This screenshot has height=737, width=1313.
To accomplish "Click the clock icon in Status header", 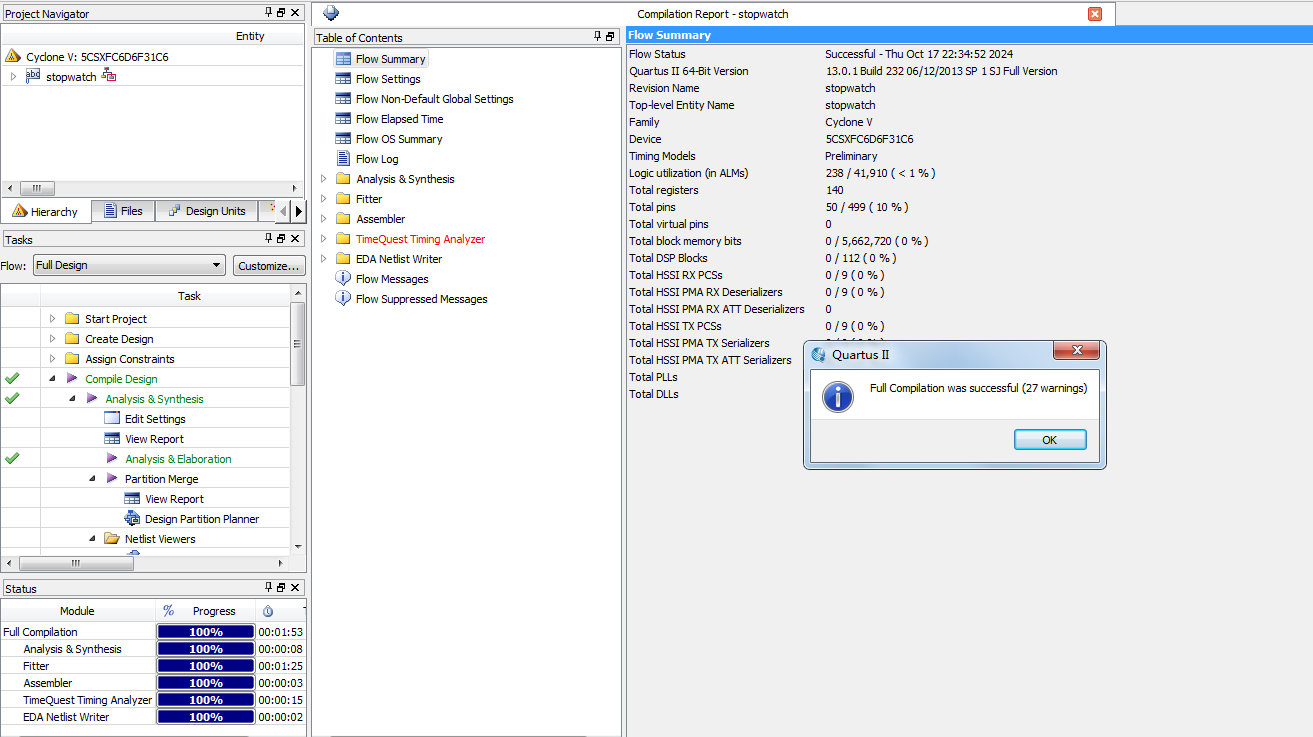I will tap(268, 611).
